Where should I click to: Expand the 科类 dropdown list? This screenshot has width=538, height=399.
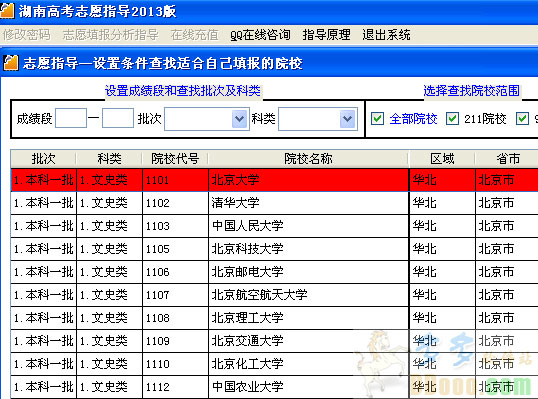click(348, 119)
